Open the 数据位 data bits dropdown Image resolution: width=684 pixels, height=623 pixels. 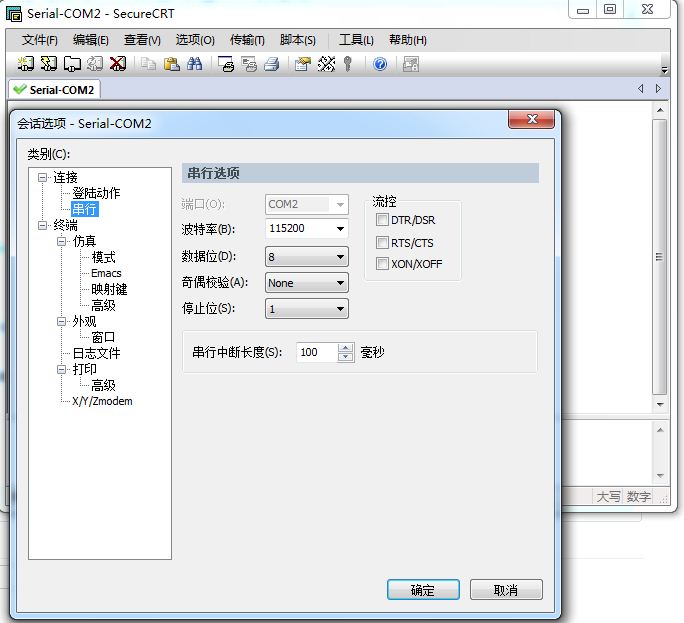[340, 257]
